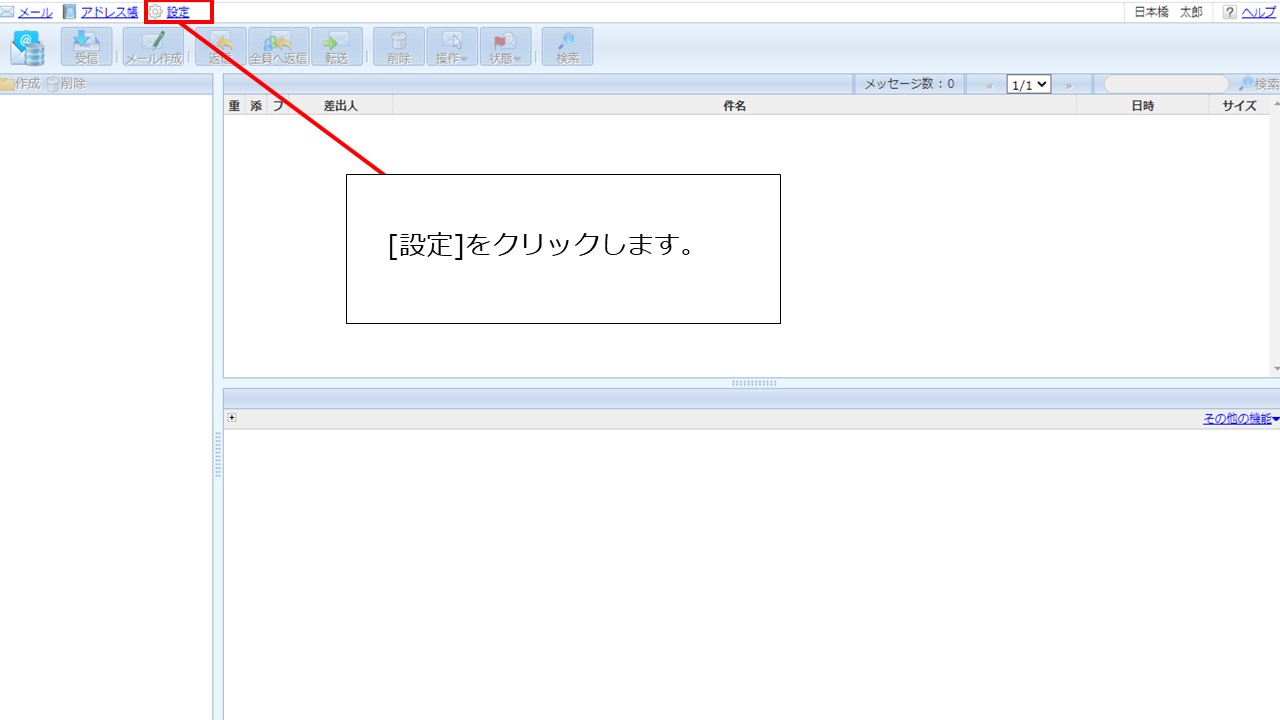The width and height of the screenshot is (1280, 720).
Task: Click the 検索 magnifier toolbar button
Action: coord(568,47)
